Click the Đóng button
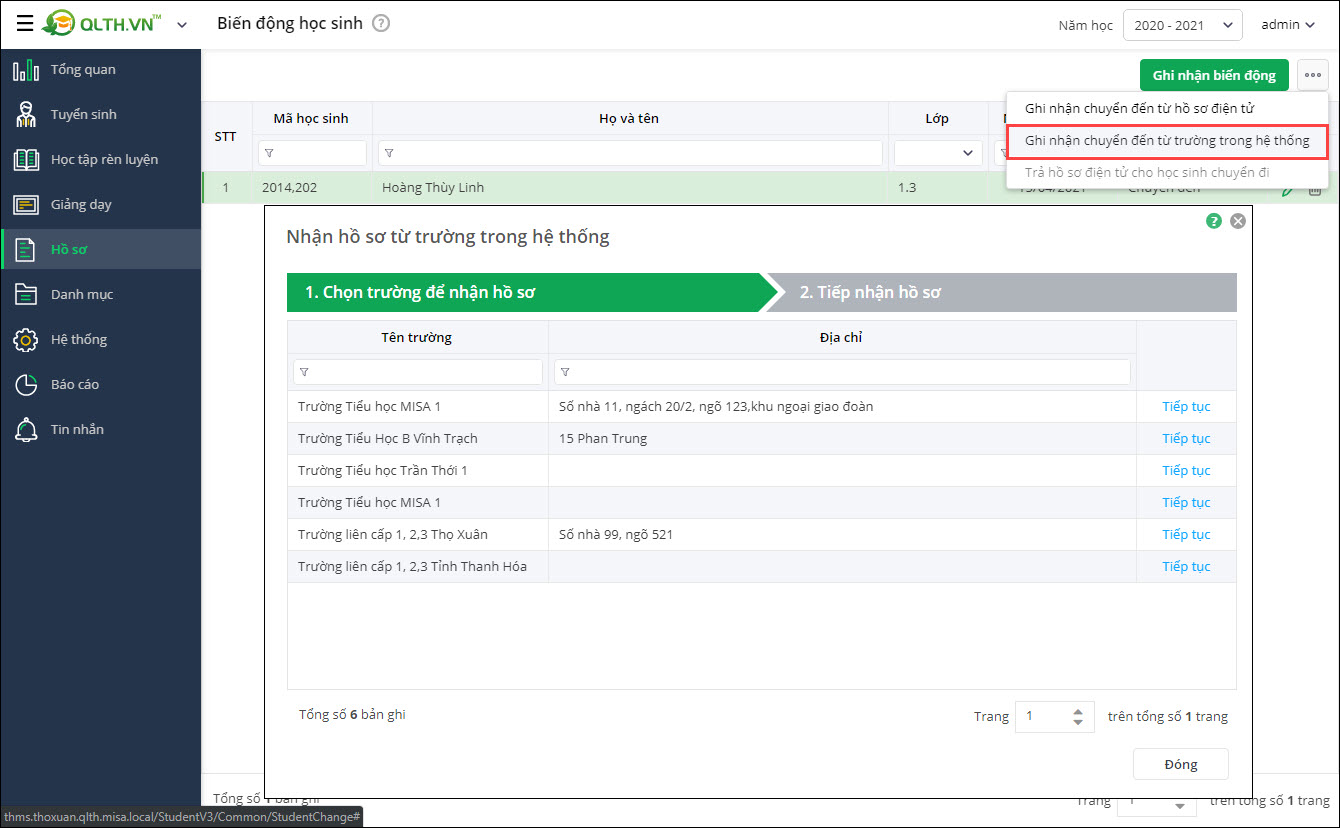This screenshot has width=1340, height=828. pos(1181,764)
